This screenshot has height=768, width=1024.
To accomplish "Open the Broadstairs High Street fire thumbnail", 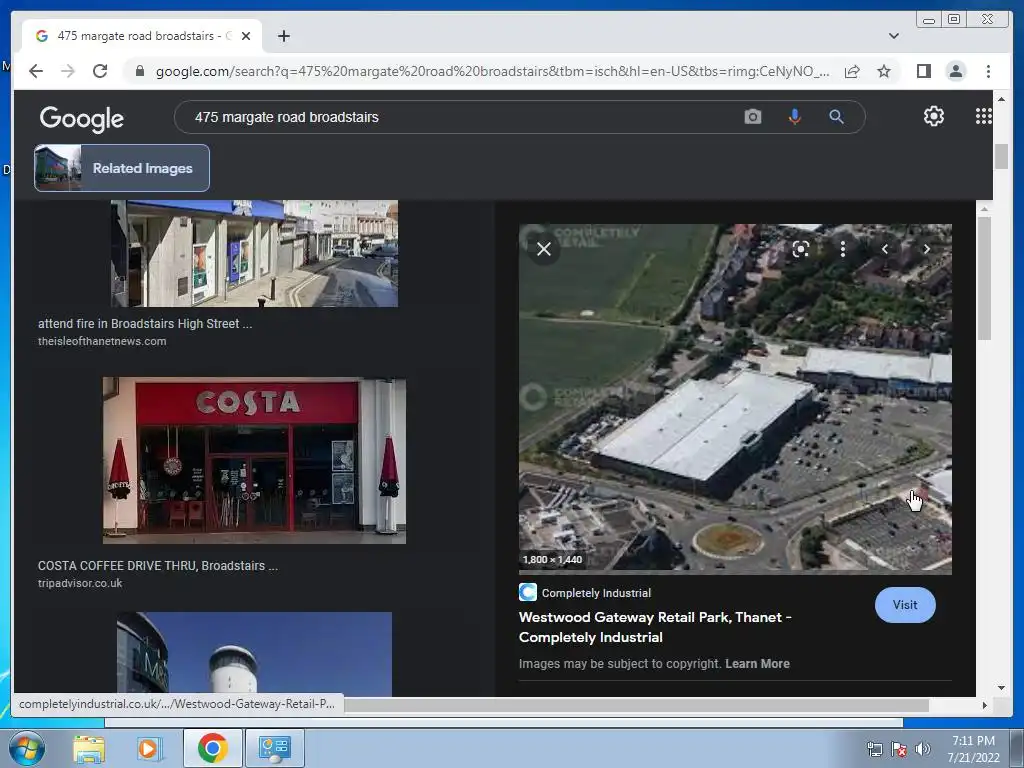I will click(x=254, y=253).
